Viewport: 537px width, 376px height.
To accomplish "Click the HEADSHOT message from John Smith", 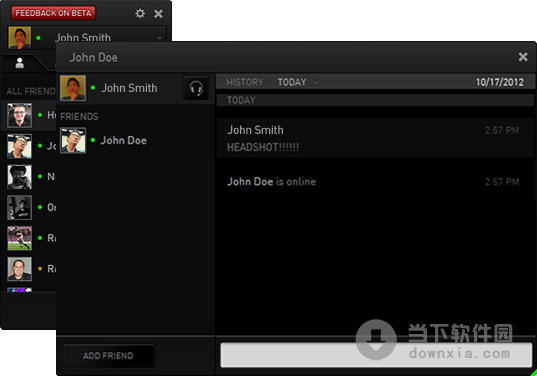I will [263, 147].
